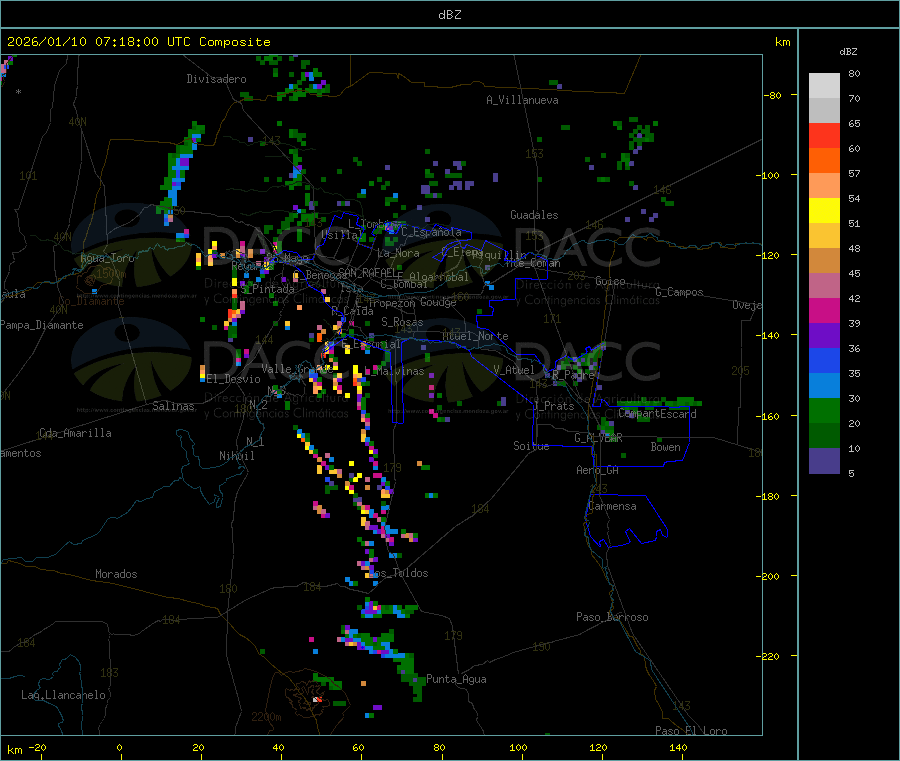
Task: Click the Nihuil label on map
Action: click(x=236, y=456)
